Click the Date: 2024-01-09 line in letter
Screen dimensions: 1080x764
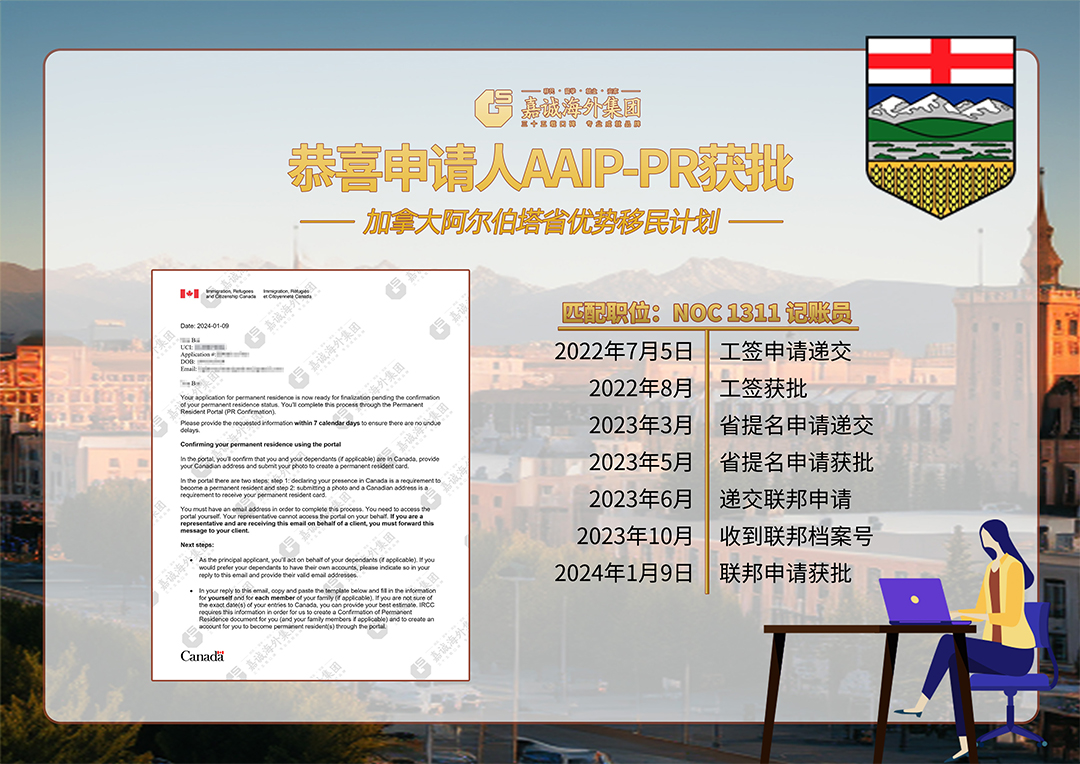tap(205, 326)
